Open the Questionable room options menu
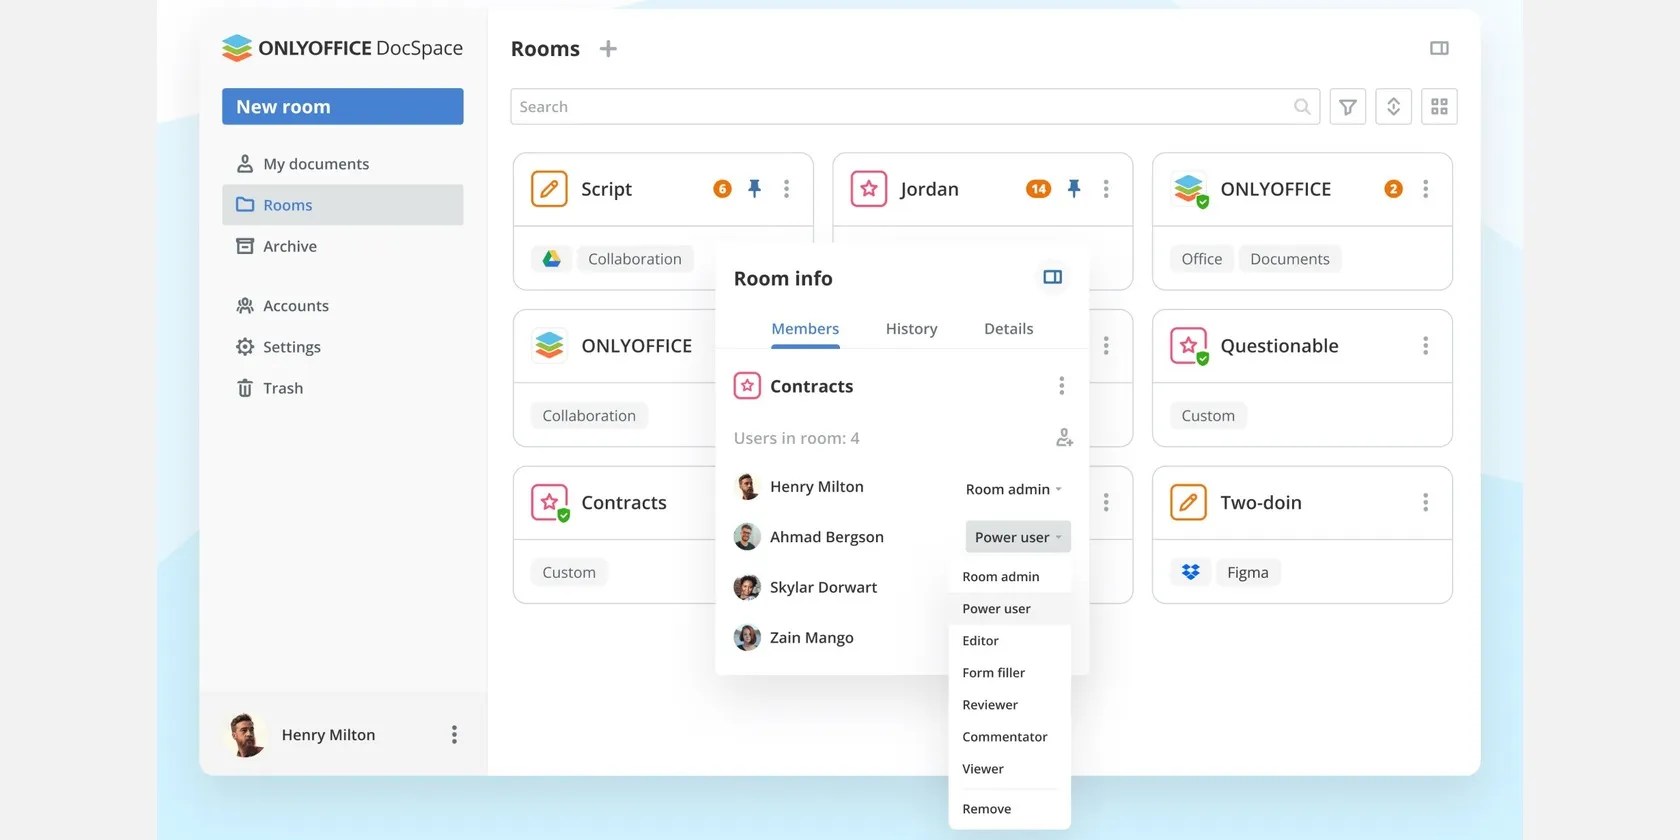Screen dimensions: 1680x840 click(x=1426, y=346)
